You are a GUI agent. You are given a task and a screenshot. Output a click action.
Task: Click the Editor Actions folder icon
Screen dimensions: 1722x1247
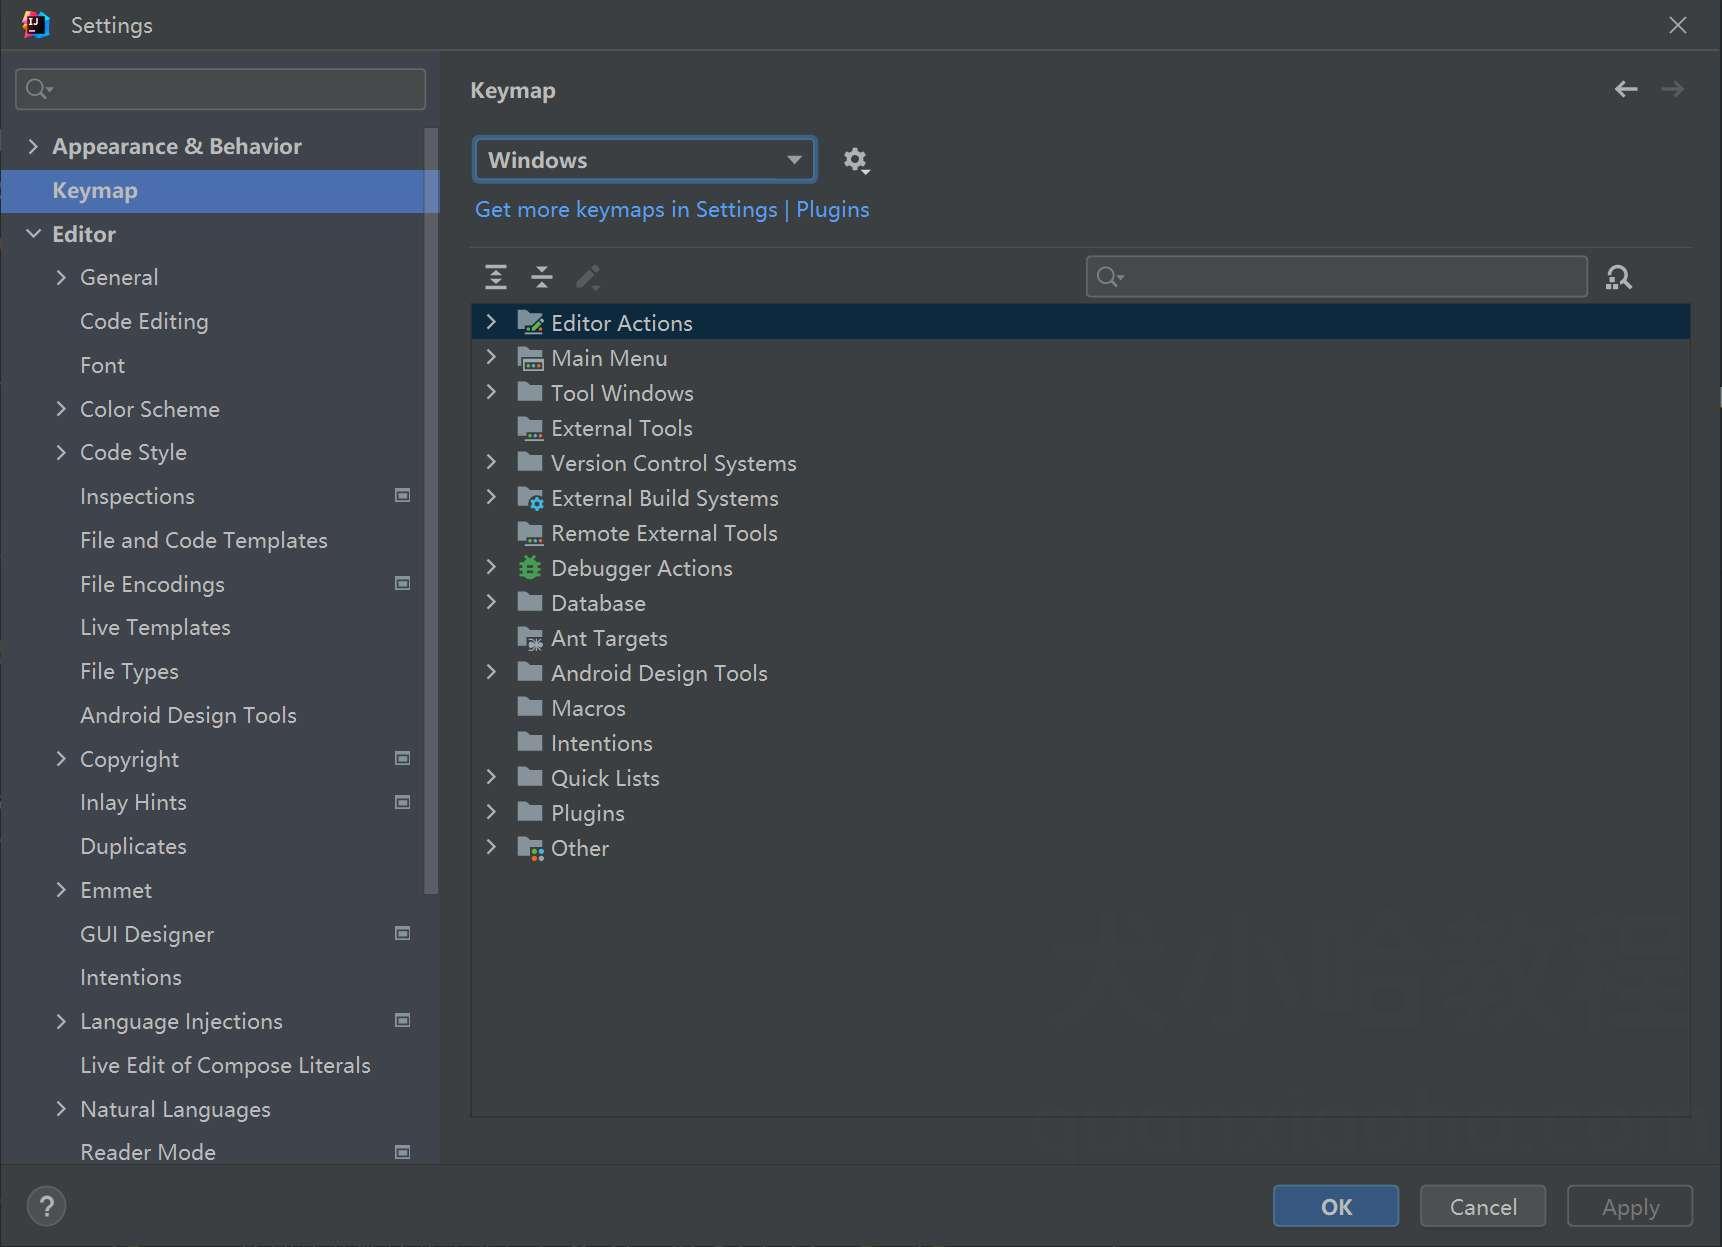tap(530, 322)
